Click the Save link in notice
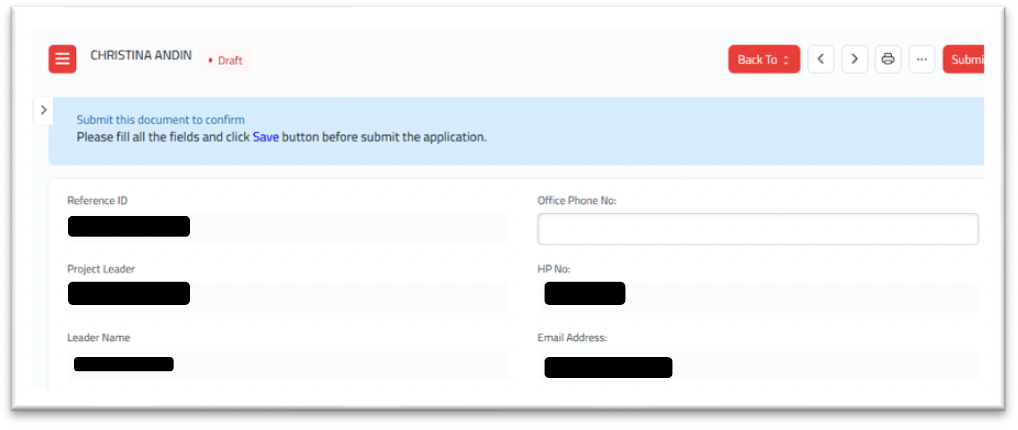Screen dimensions: 1018x430 click(x=266, y=137)
